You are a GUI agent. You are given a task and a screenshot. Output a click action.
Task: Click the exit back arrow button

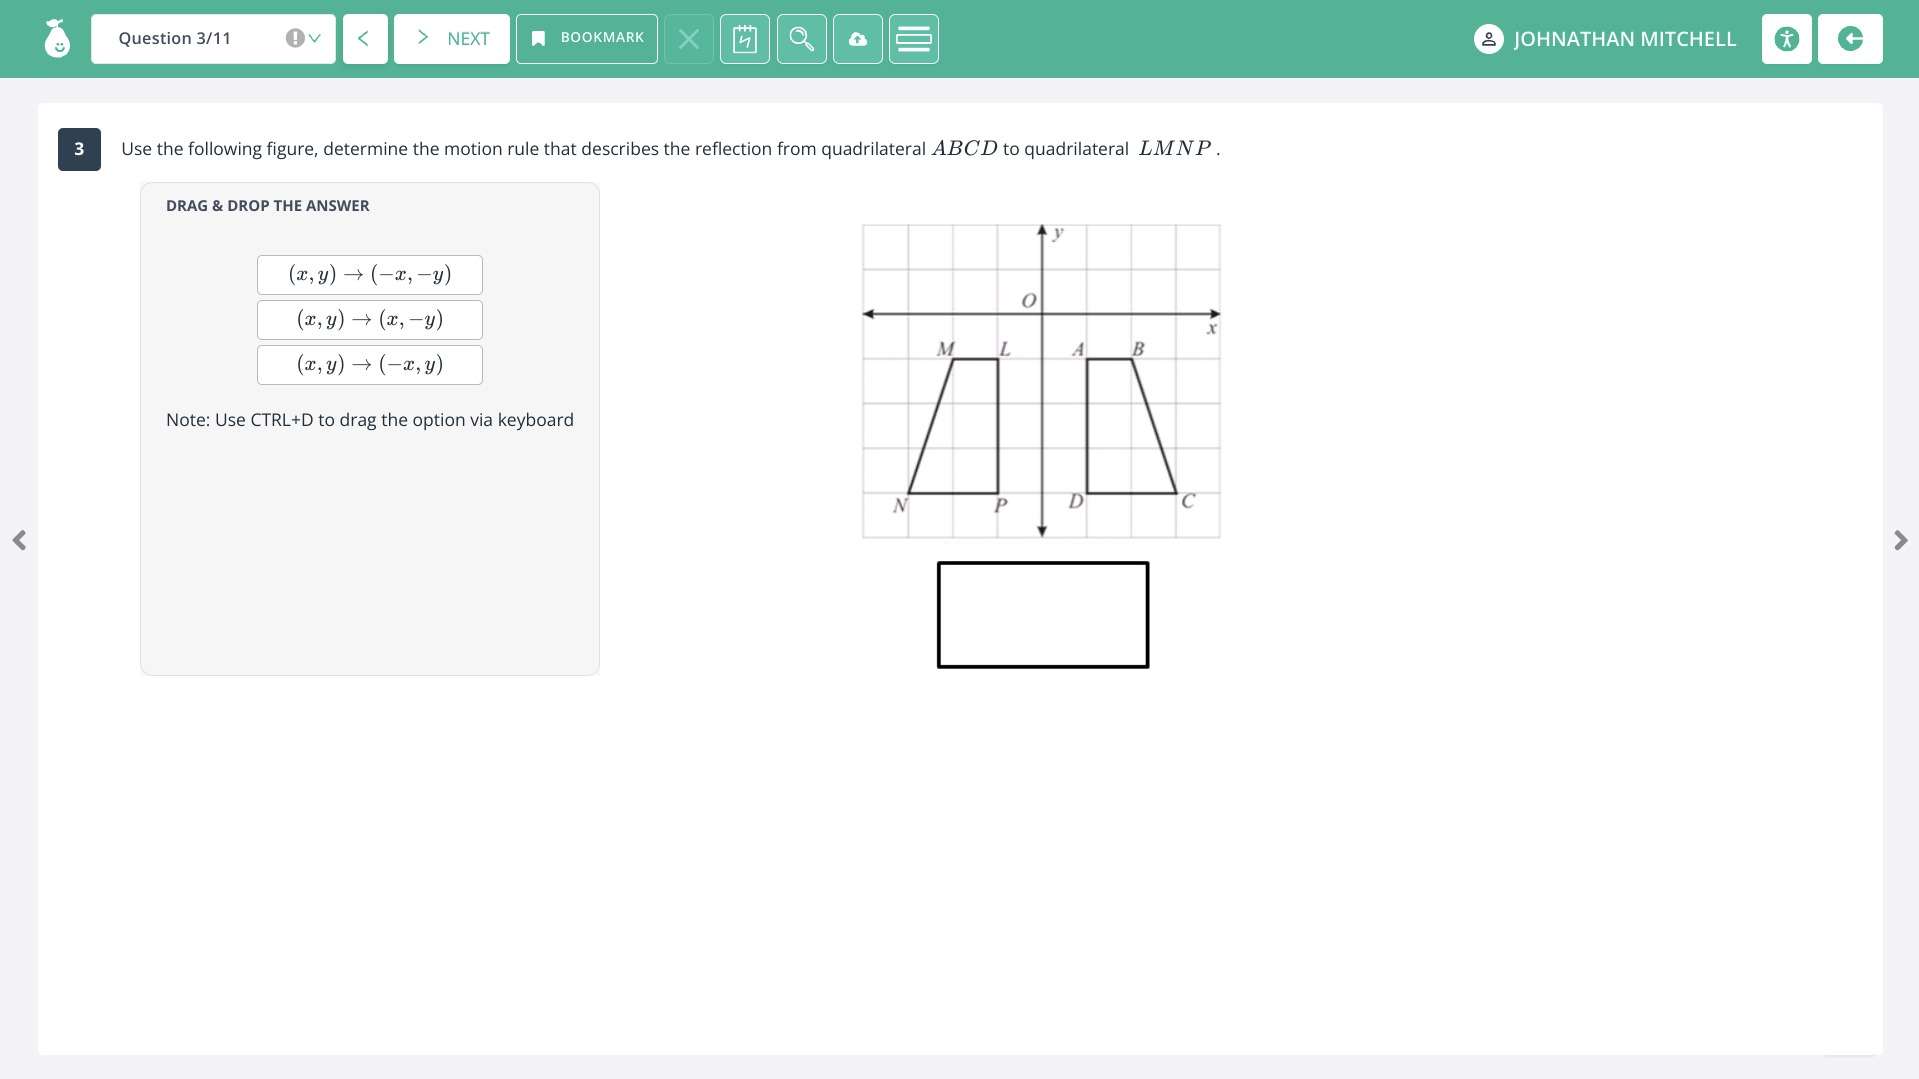[1850, 39]
